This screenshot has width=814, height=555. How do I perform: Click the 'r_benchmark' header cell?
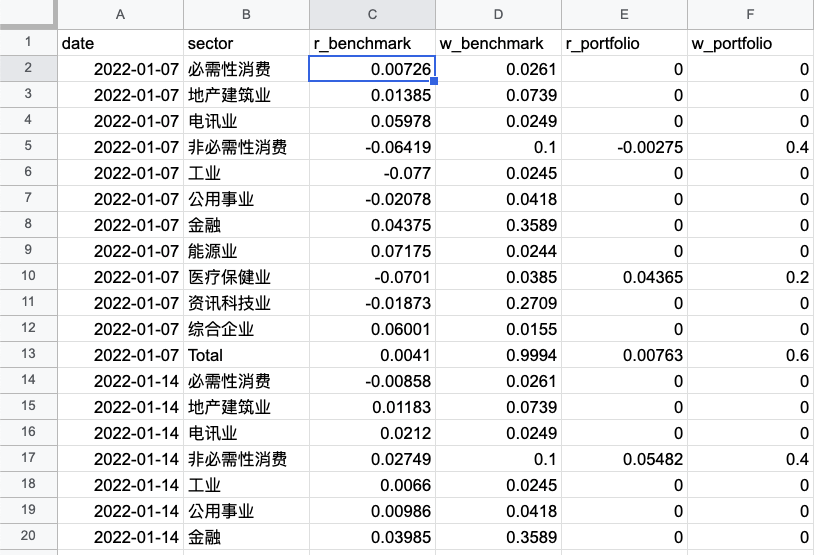pyautogui.click(x=372, y=43)
